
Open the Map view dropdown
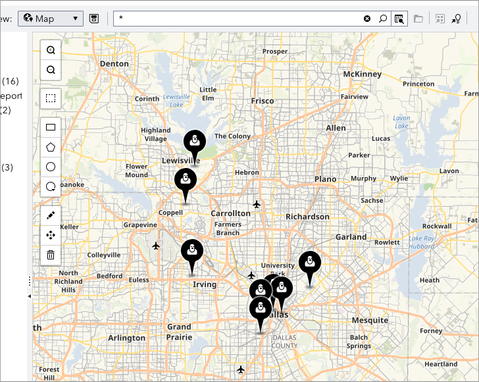(51, 19)
